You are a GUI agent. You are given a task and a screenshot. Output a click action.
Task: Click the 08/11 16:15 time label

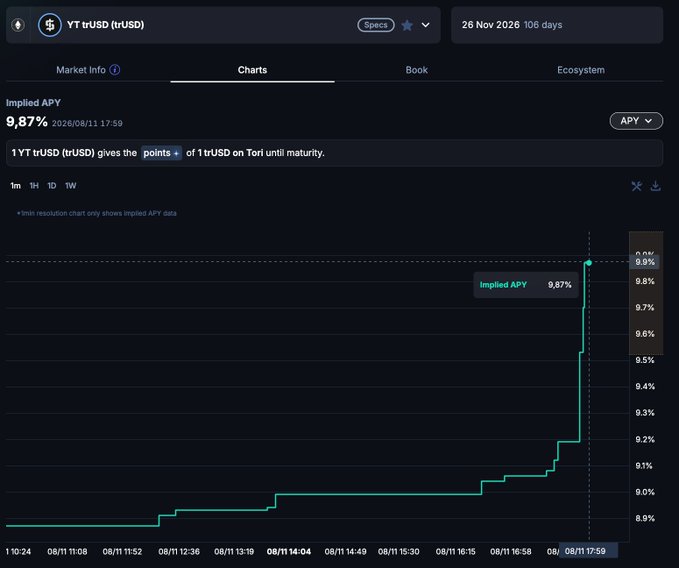click(x=456, y=552)
